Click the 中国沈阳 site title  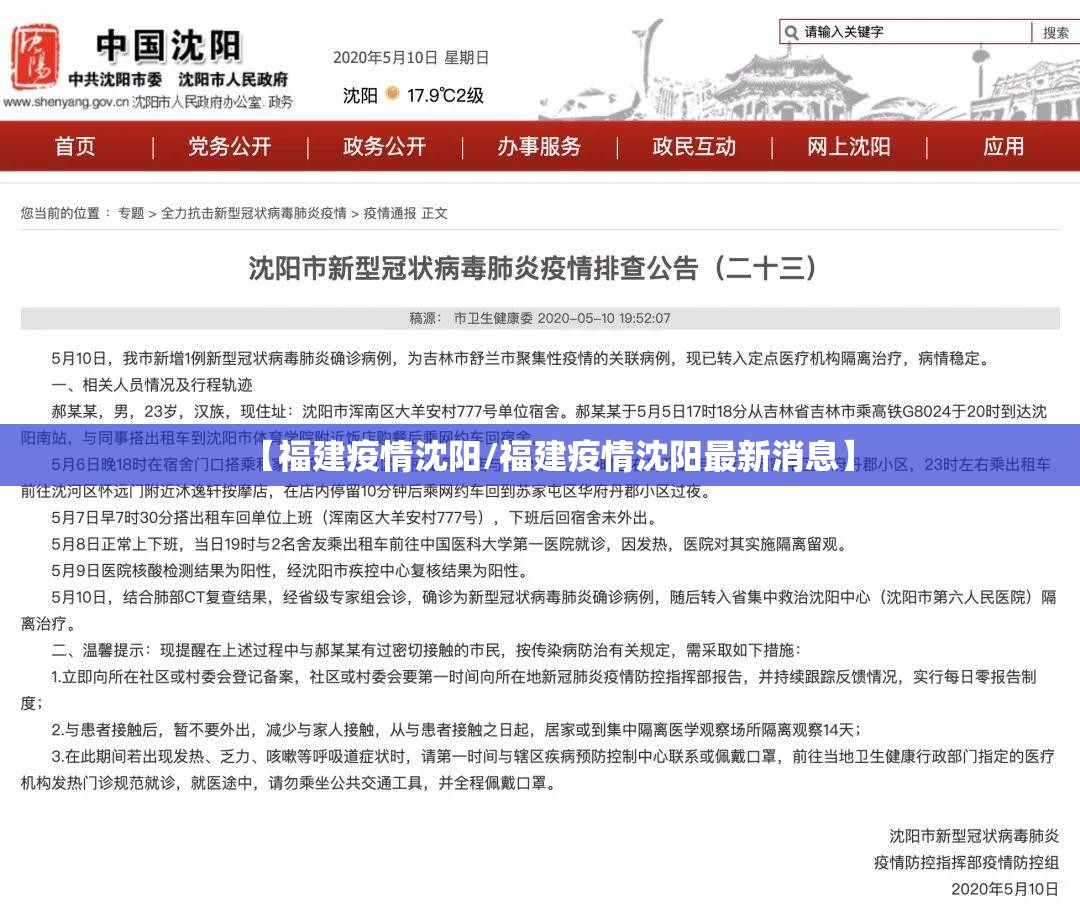click(168, 46)
